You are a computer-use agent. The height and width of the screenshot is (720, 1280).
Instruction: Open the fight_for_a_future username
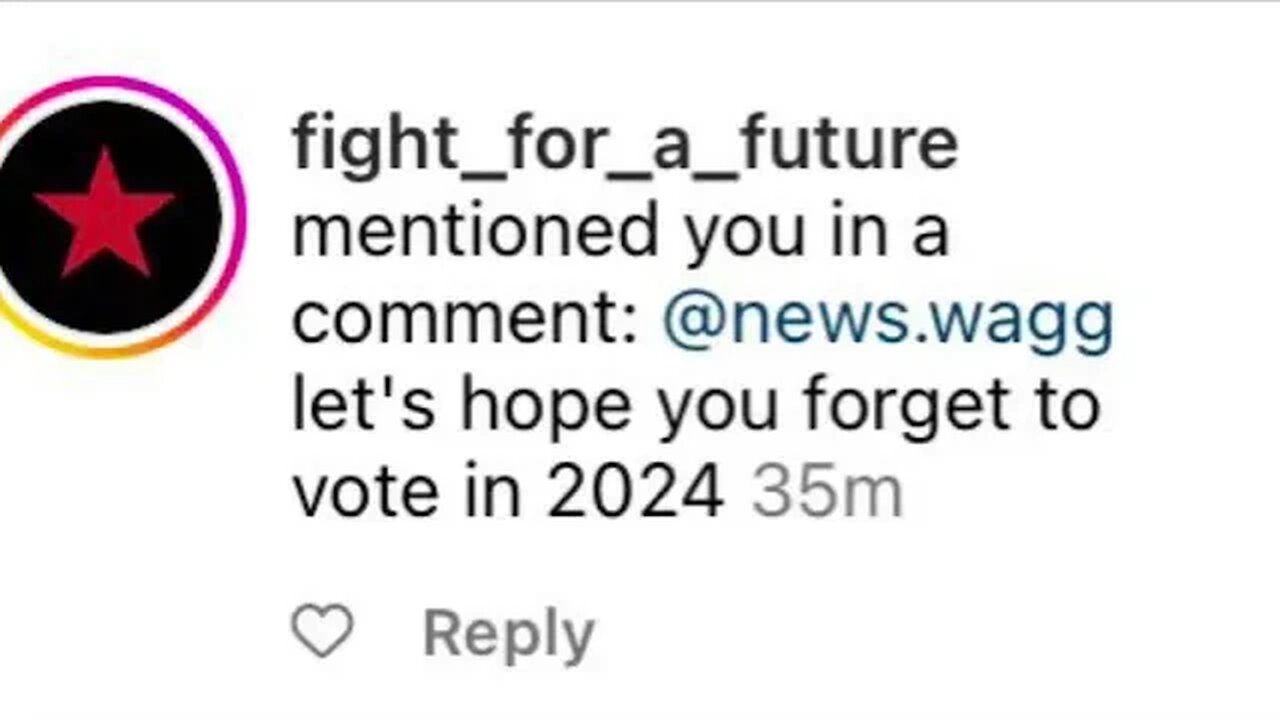point(624,144)
